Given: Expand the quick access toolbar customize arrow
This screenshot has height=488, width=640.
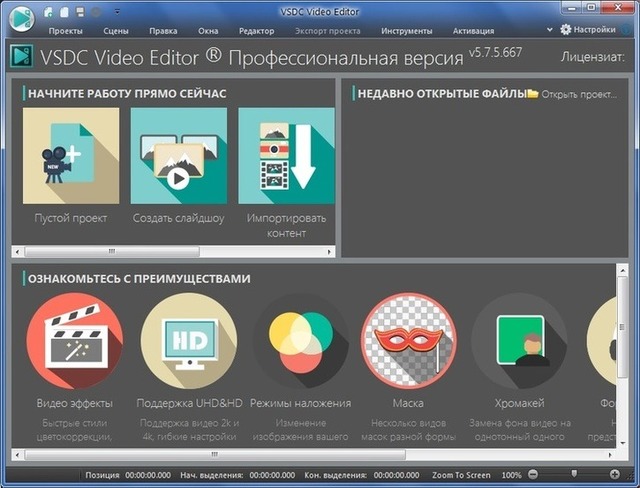Looking at the screenshot, I should pyautogui.click(x=117, y=12).
